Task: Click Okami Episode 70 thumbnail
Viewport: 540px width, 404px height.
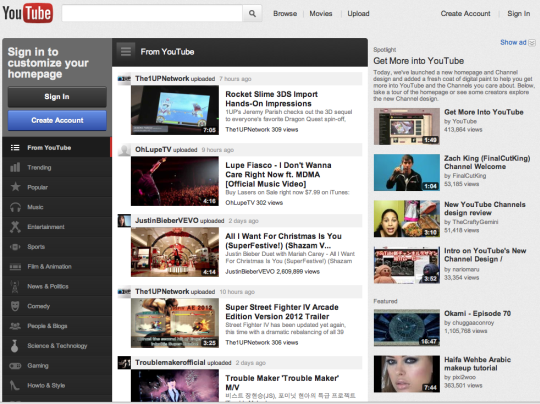Action: 407,328
